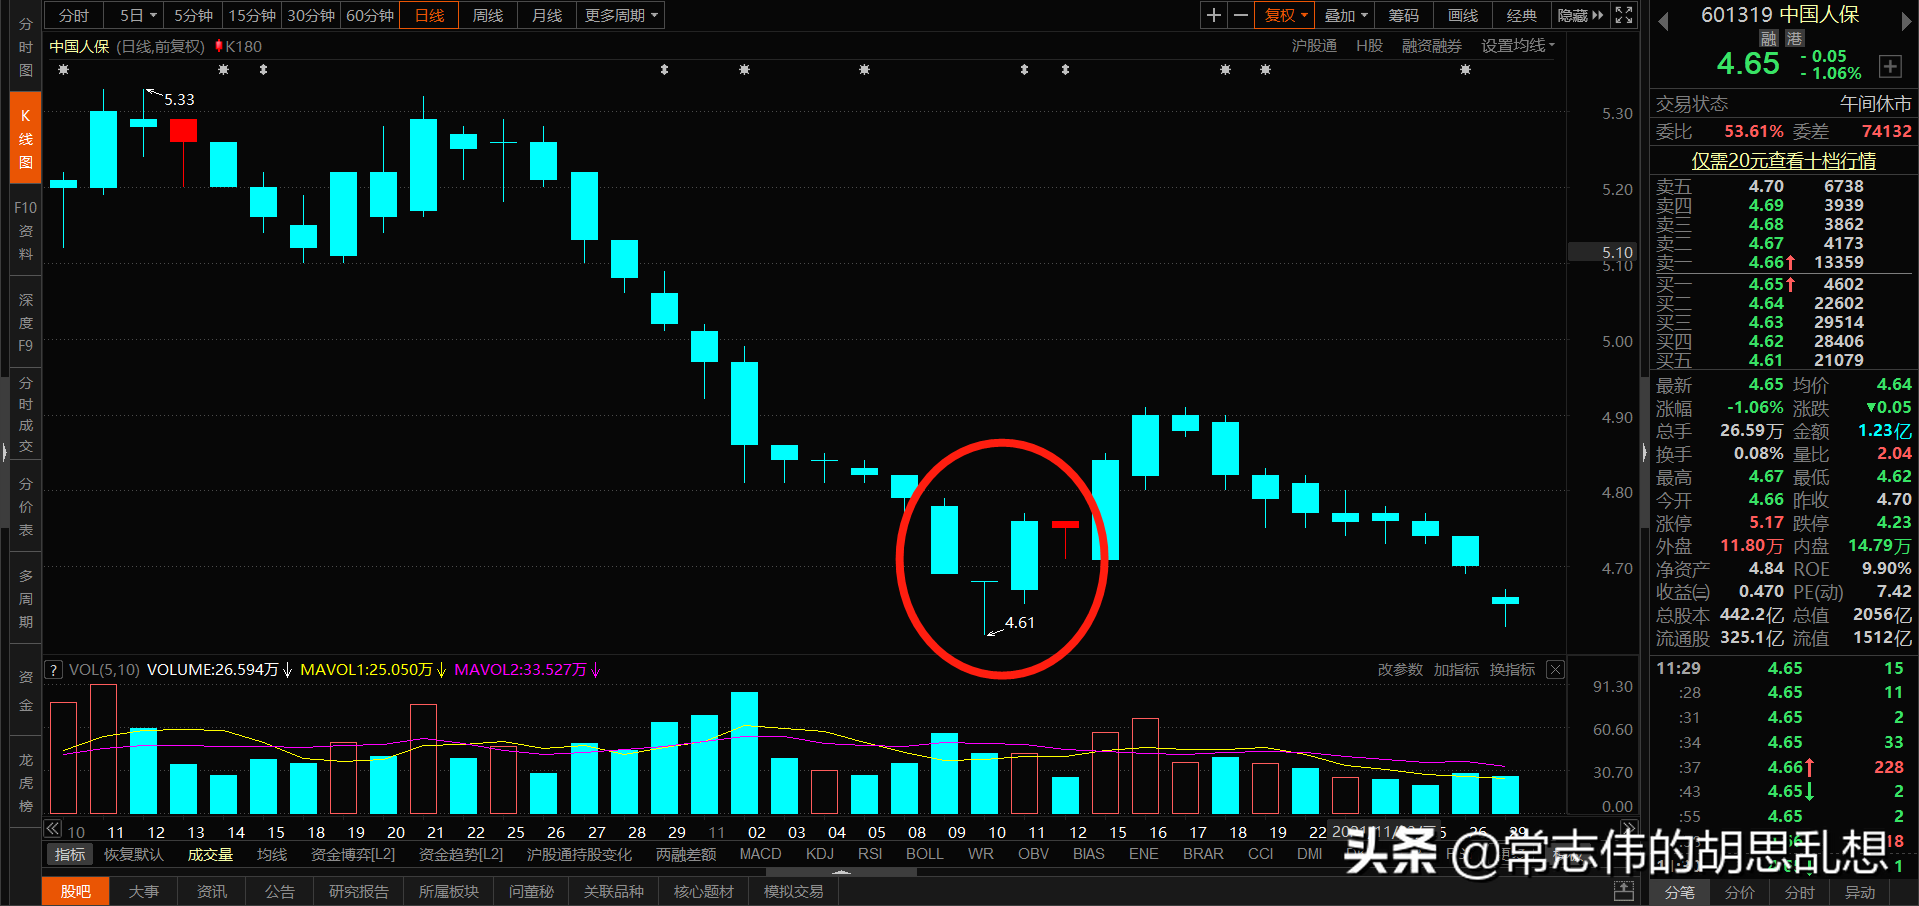Enter fullscreen via the expand-arrows icon
This screenshot has width=1919, height=906.
tap(1623, 15)
